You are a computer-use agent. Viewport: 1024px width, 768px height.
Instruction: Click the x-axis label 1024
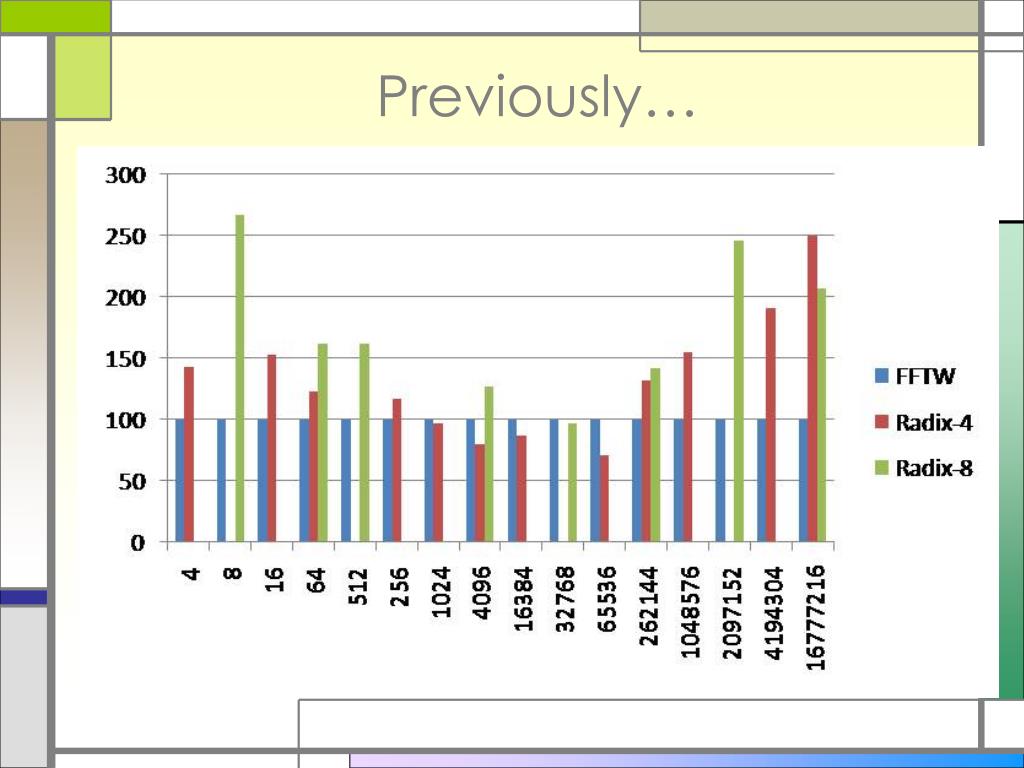click(x=441, y=592)
